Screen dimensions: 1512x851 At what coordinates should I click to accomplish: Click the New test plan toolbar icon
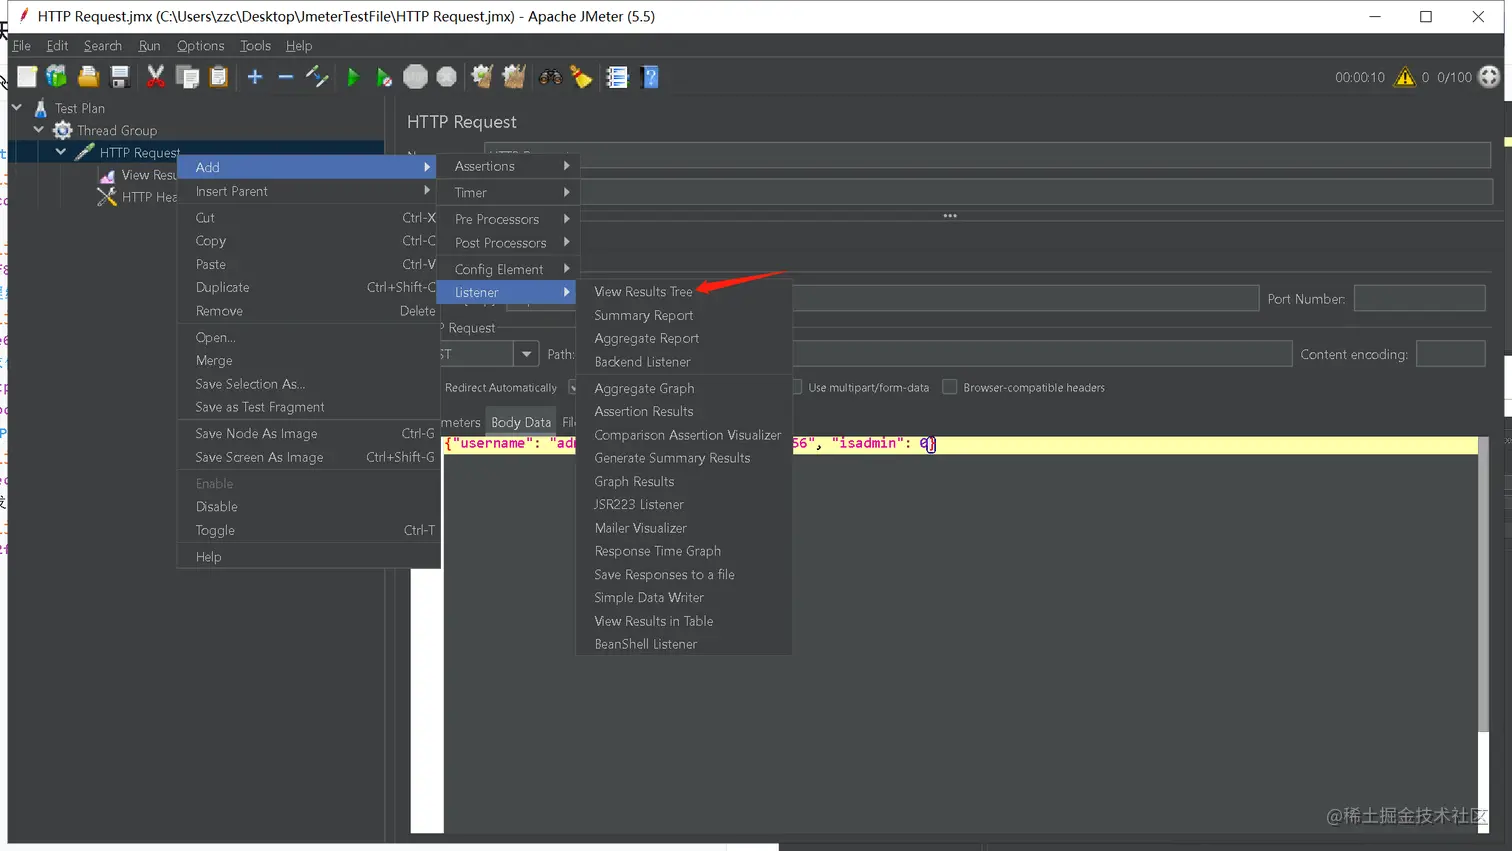coord(27,77)
